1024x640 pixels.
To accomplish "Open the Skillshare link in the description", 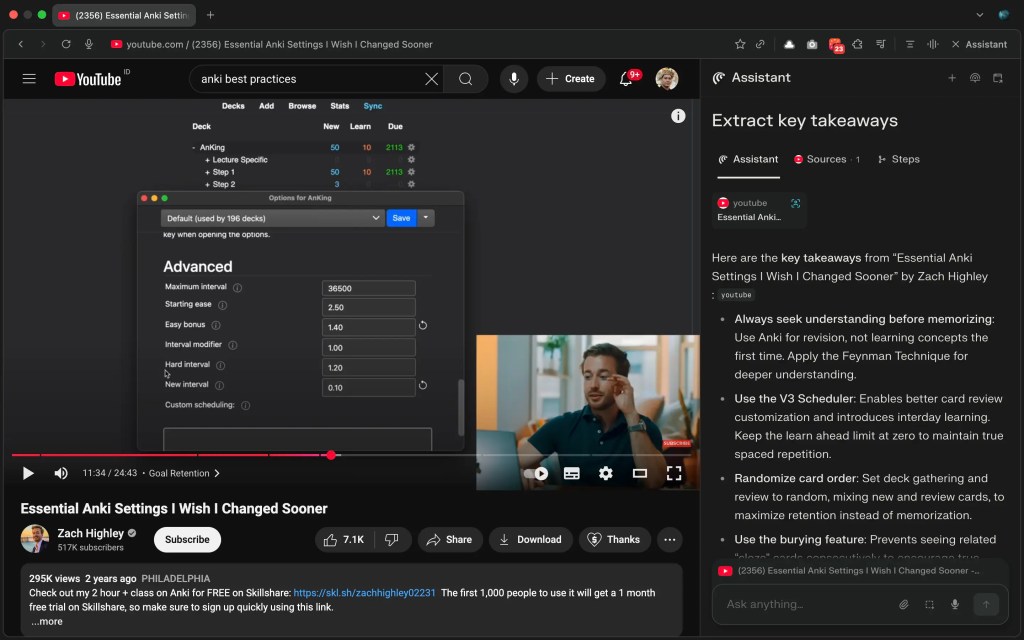I will coord(364,593).
